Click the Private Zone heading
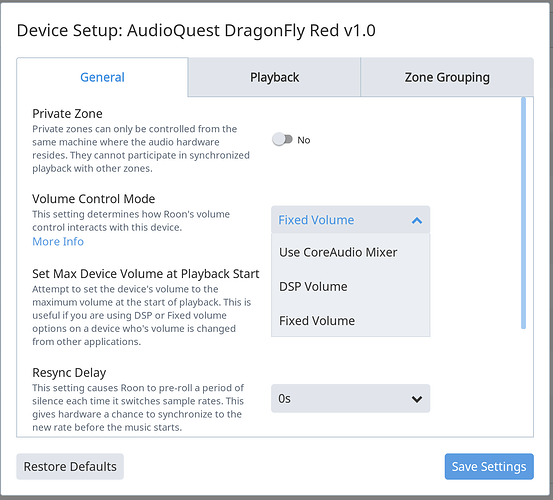Viewport: 553px width, 500px height. (67, 114)
